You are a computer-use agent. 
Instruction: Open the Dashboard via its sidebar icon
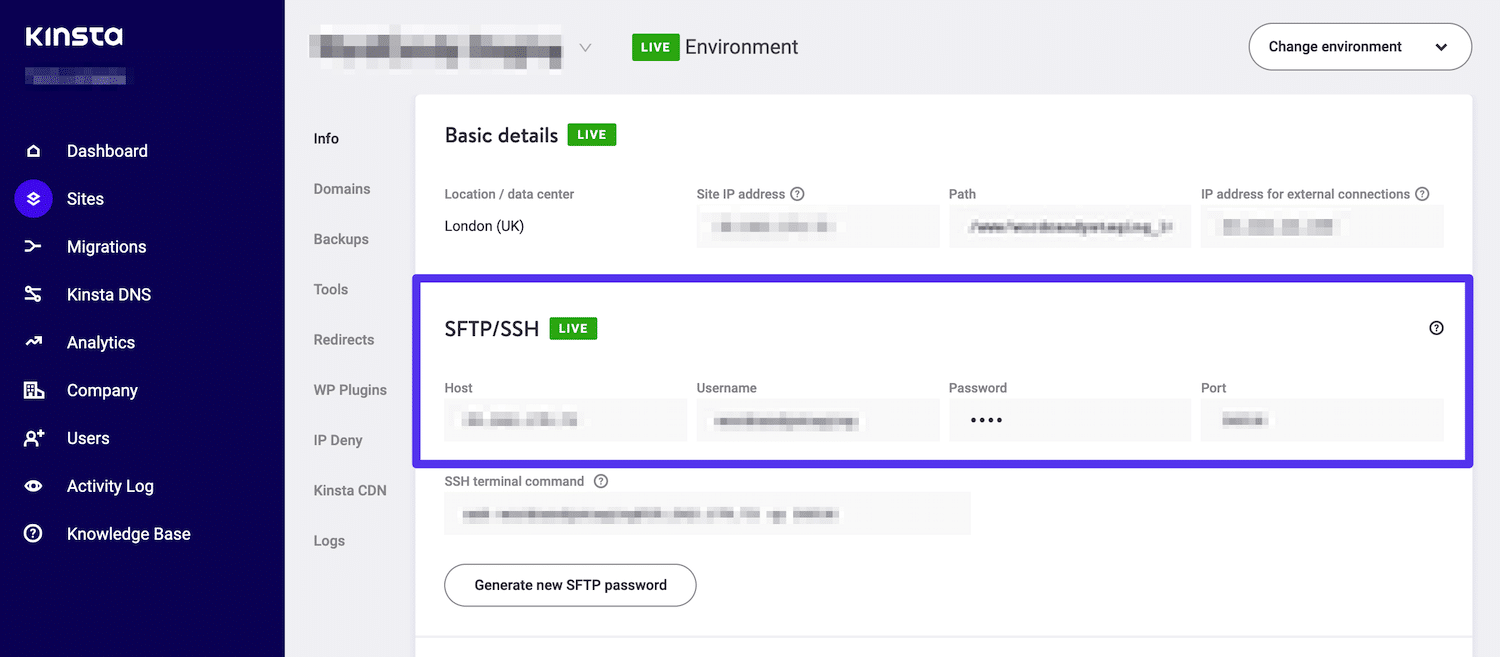[33, 150]
